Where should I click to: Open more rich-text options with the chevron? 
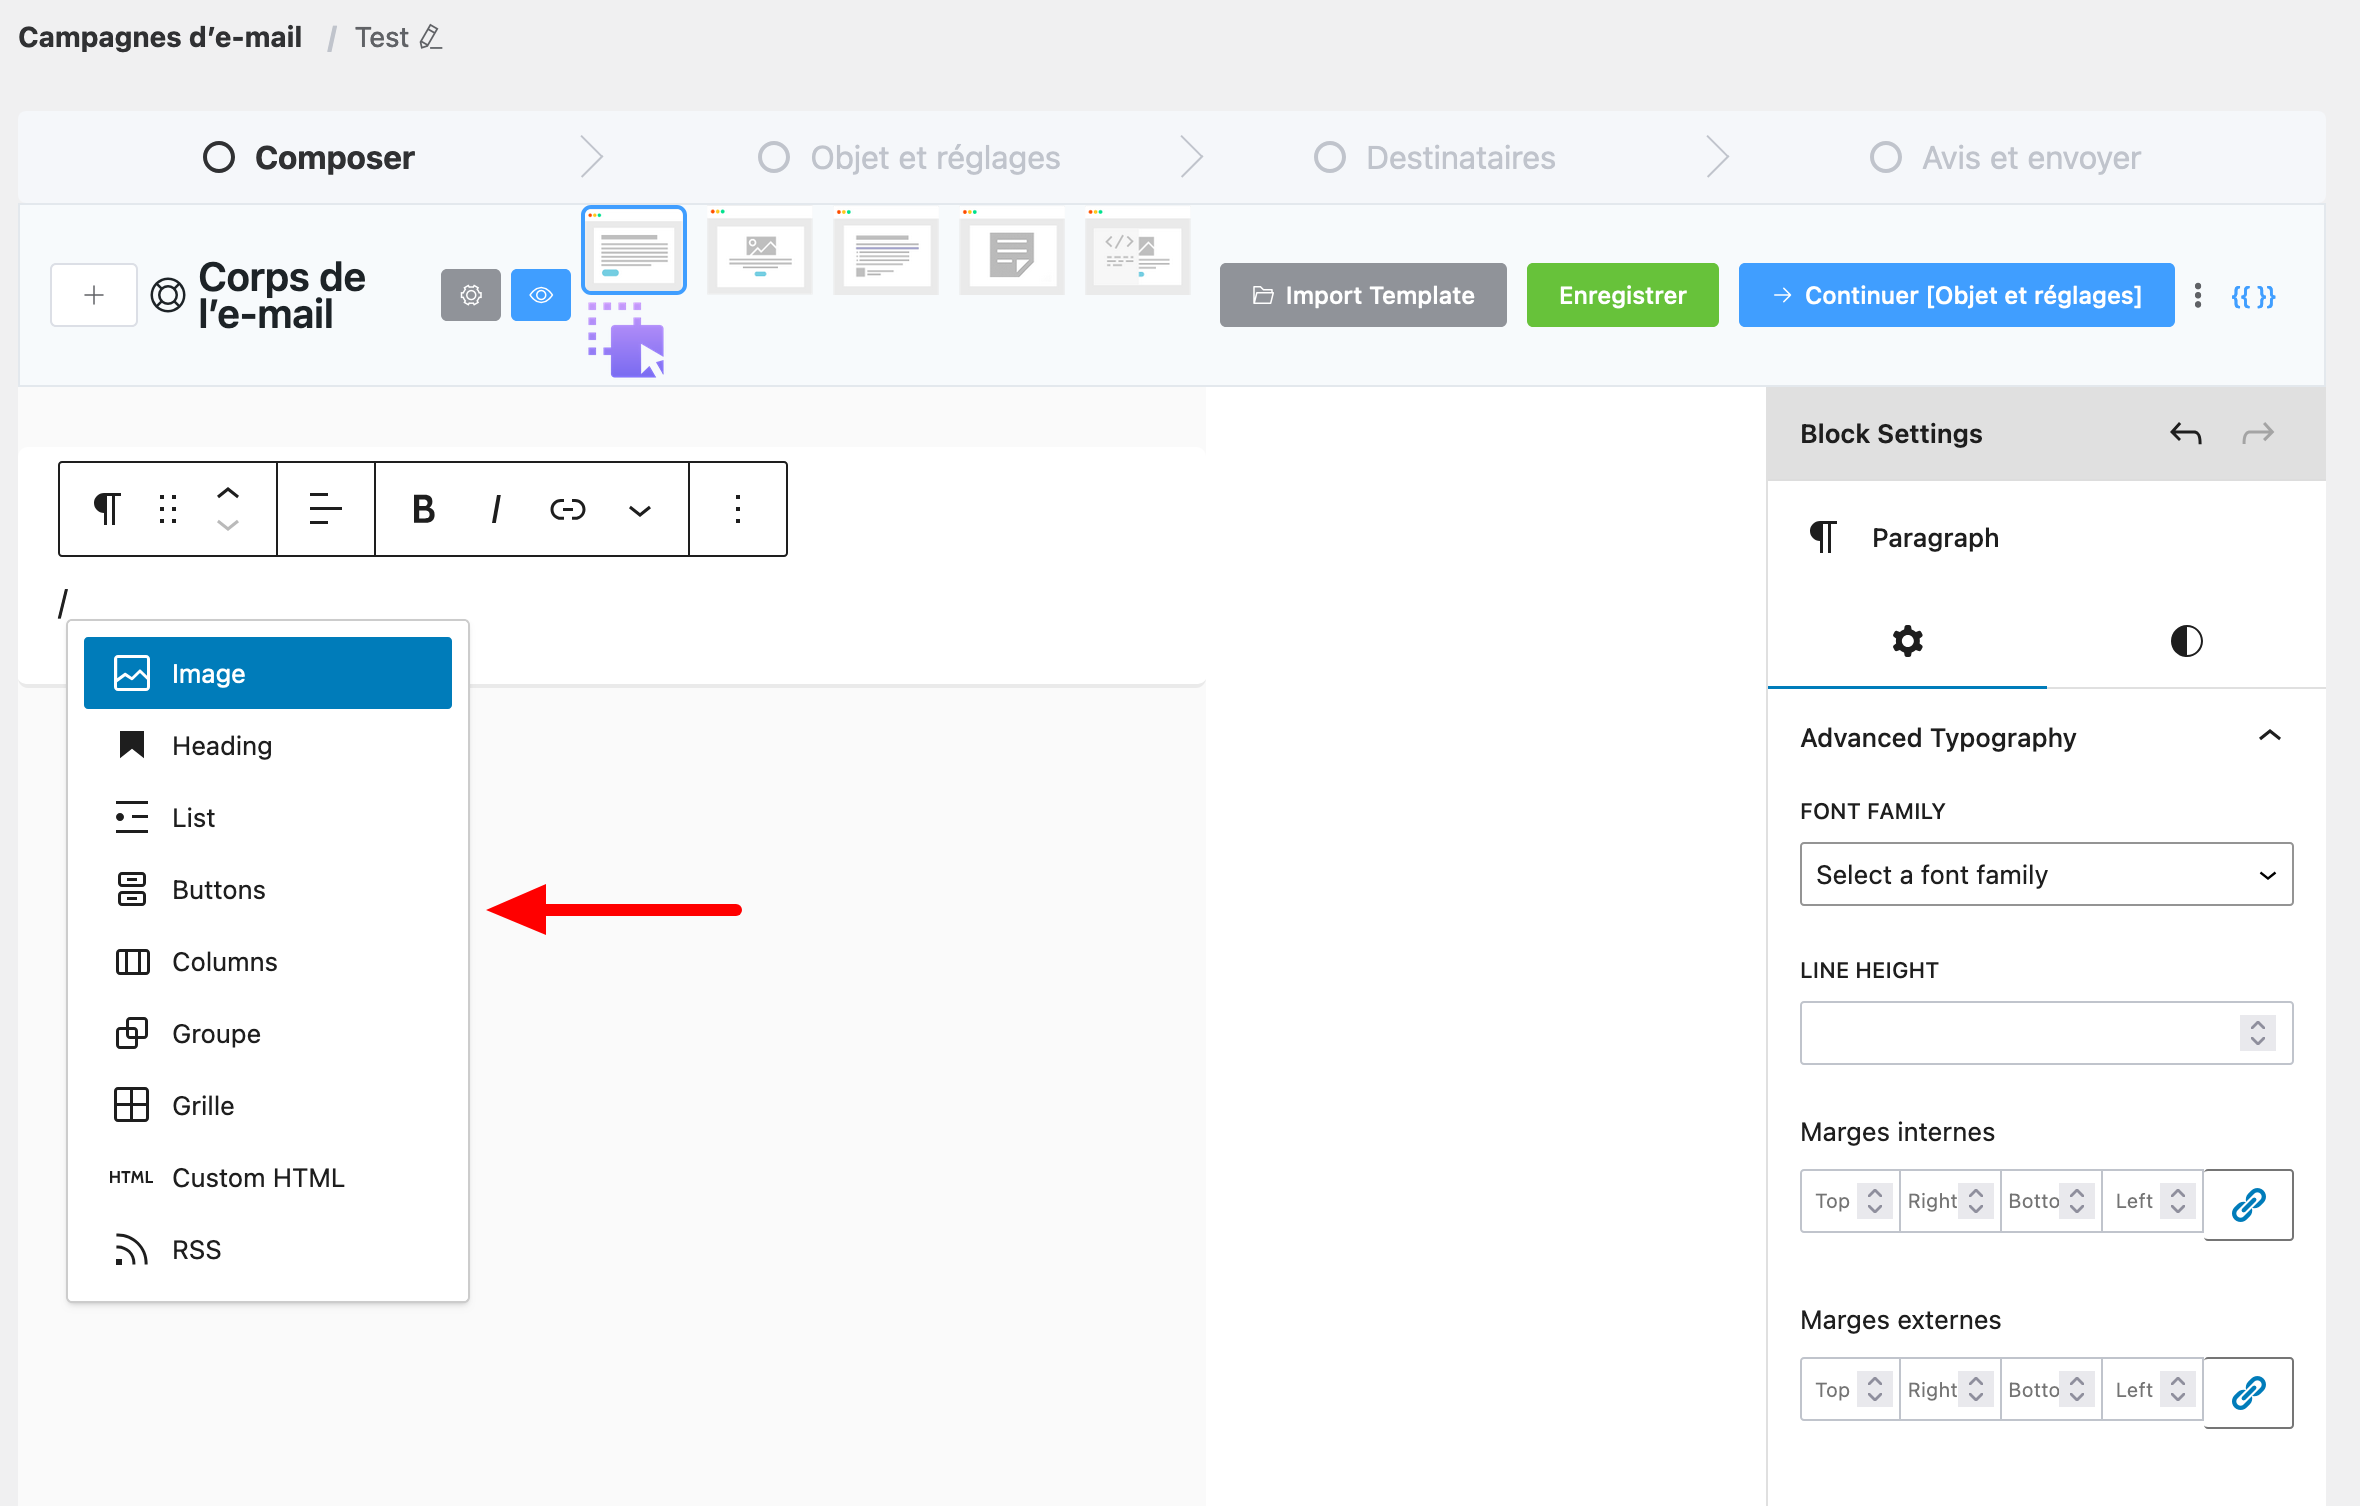[639, 509]
